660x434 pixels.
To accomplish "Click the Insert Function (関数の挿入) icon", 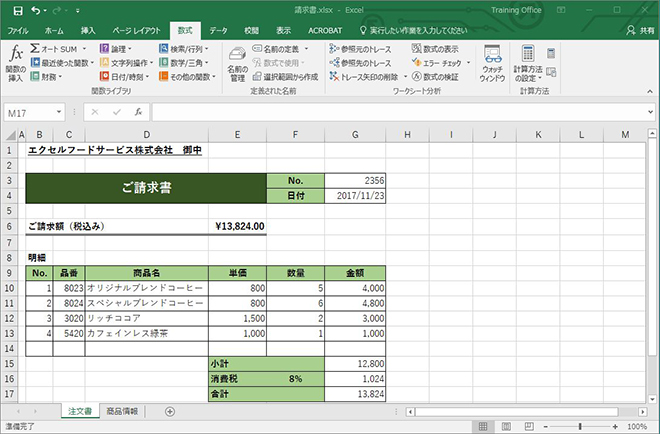I will click(x=15, y=60).
